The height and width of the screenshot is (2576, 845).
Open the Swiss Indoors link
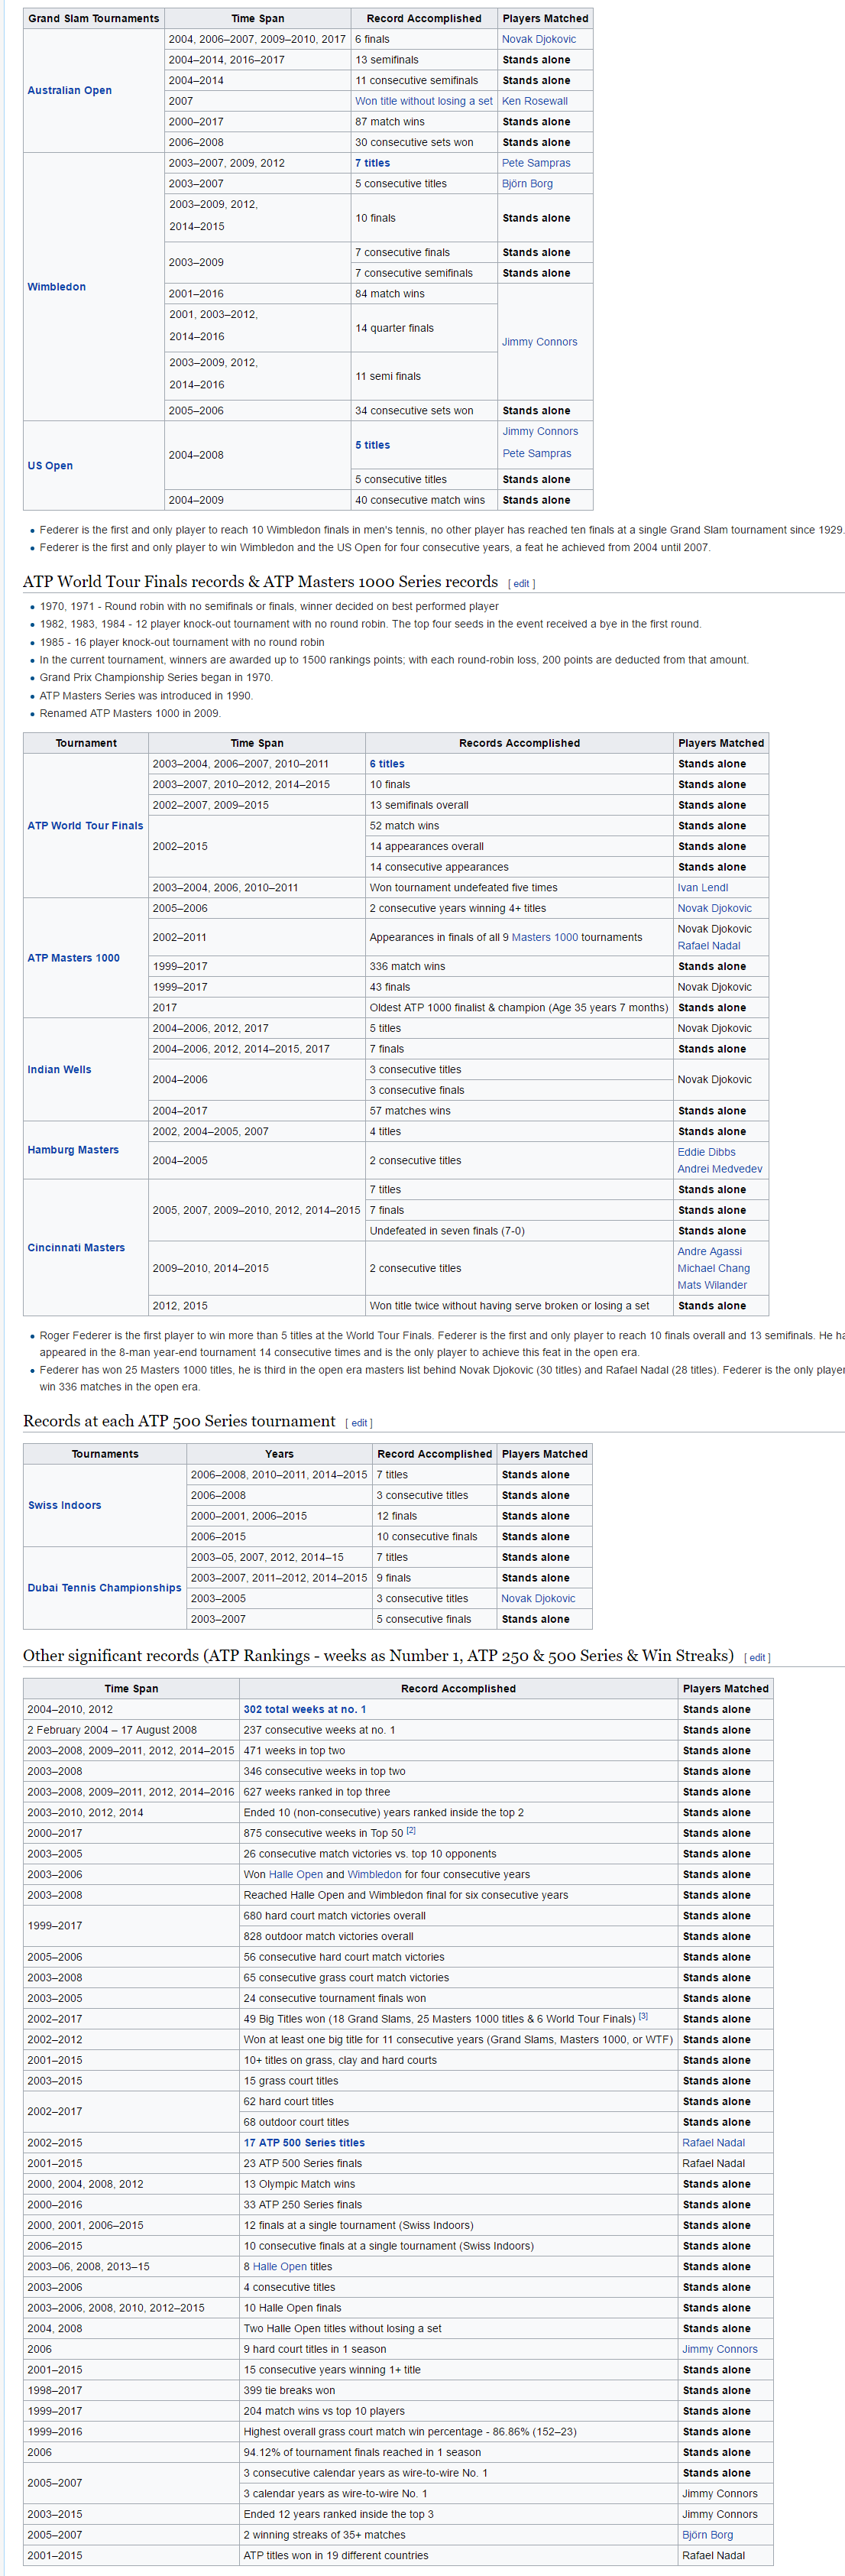(x=64, y=1505)
